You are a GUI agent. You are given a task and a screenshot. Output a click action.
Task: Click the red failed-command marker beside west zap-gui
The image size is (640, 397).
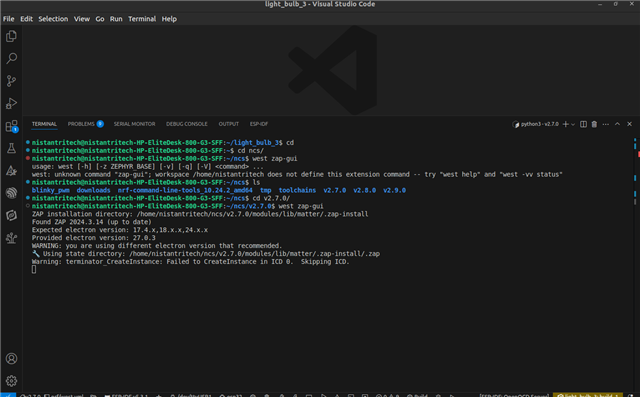coord(28,158)
